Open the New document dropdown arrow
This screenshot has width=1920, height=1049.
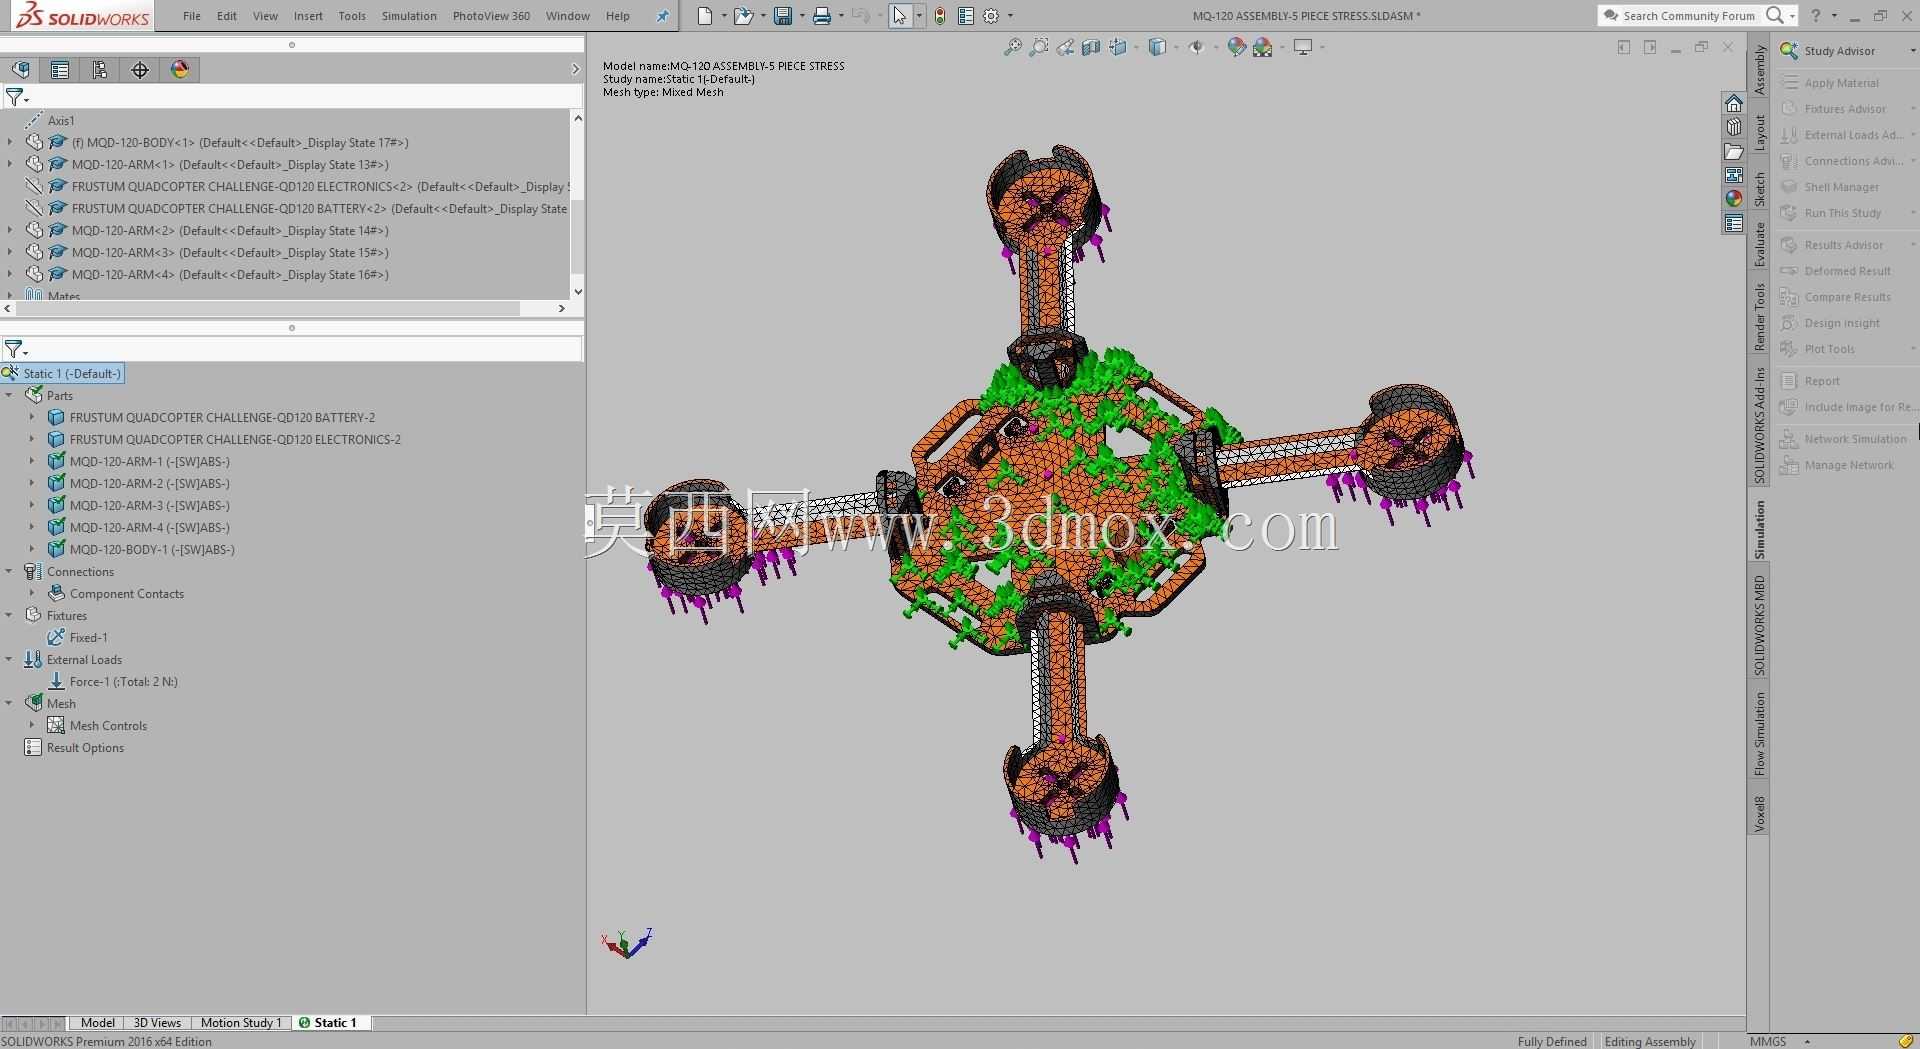pos(724,16)
